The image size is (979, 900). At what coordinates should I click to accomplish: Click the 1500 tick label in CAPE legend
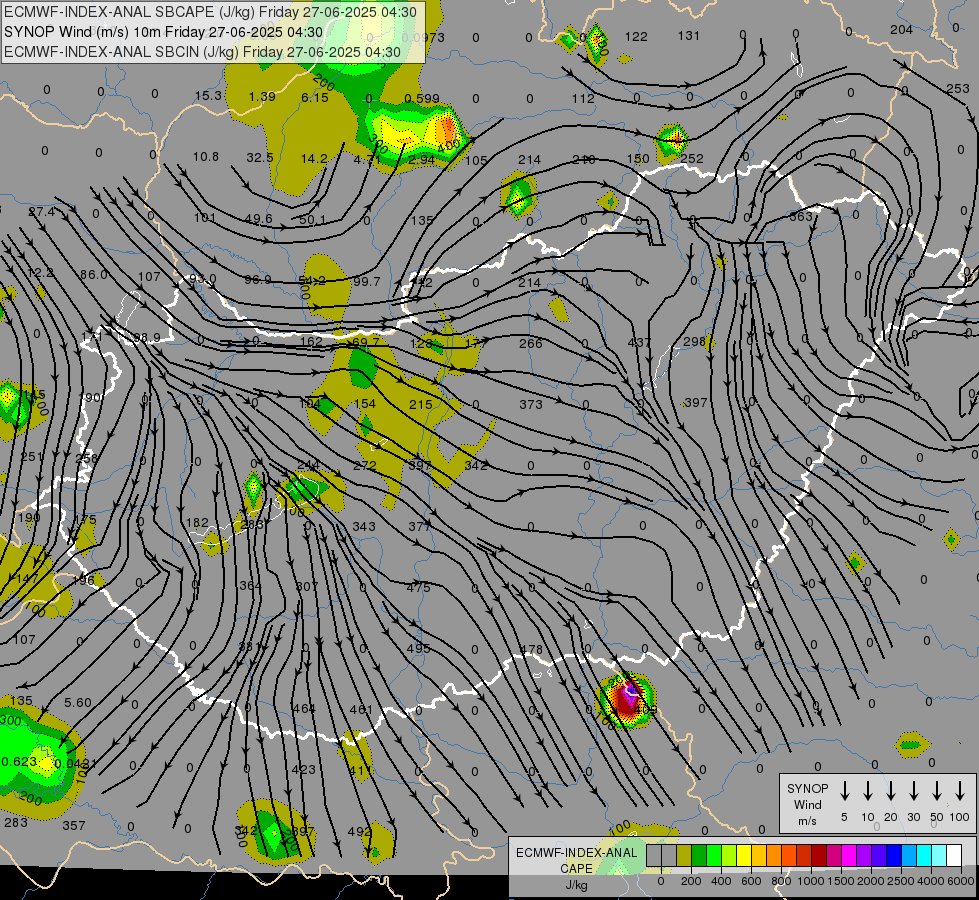[840, 881]
